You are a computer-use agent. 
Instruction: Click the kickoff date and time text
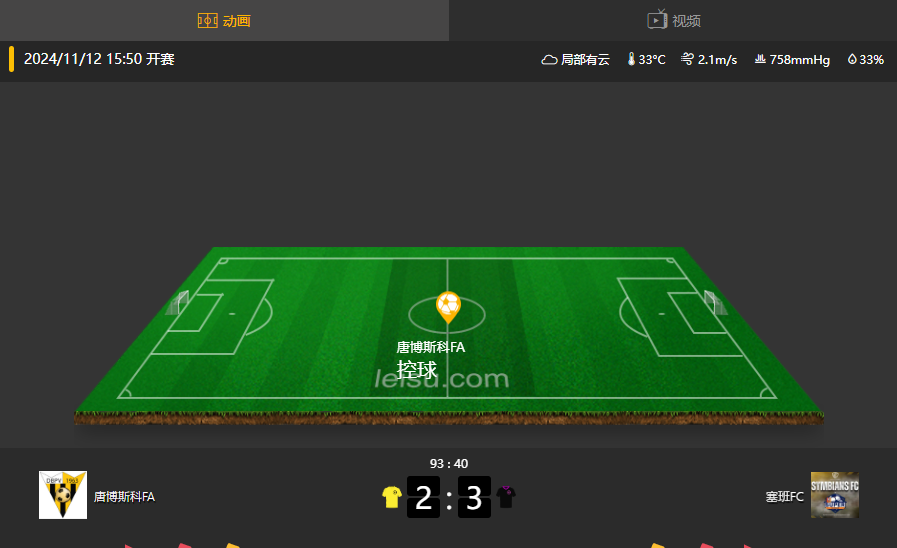[x=99, y=59]
